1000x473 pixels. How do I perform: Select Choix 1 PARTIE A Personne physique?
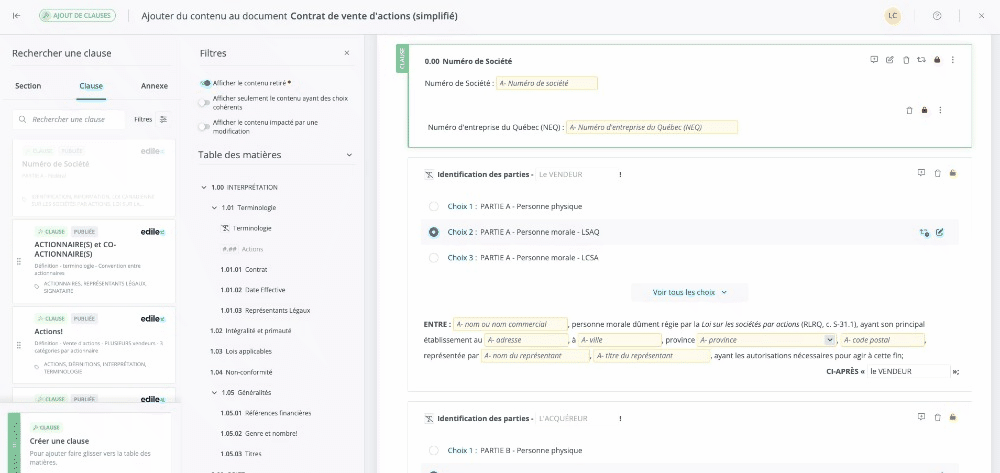coord(433,206)
